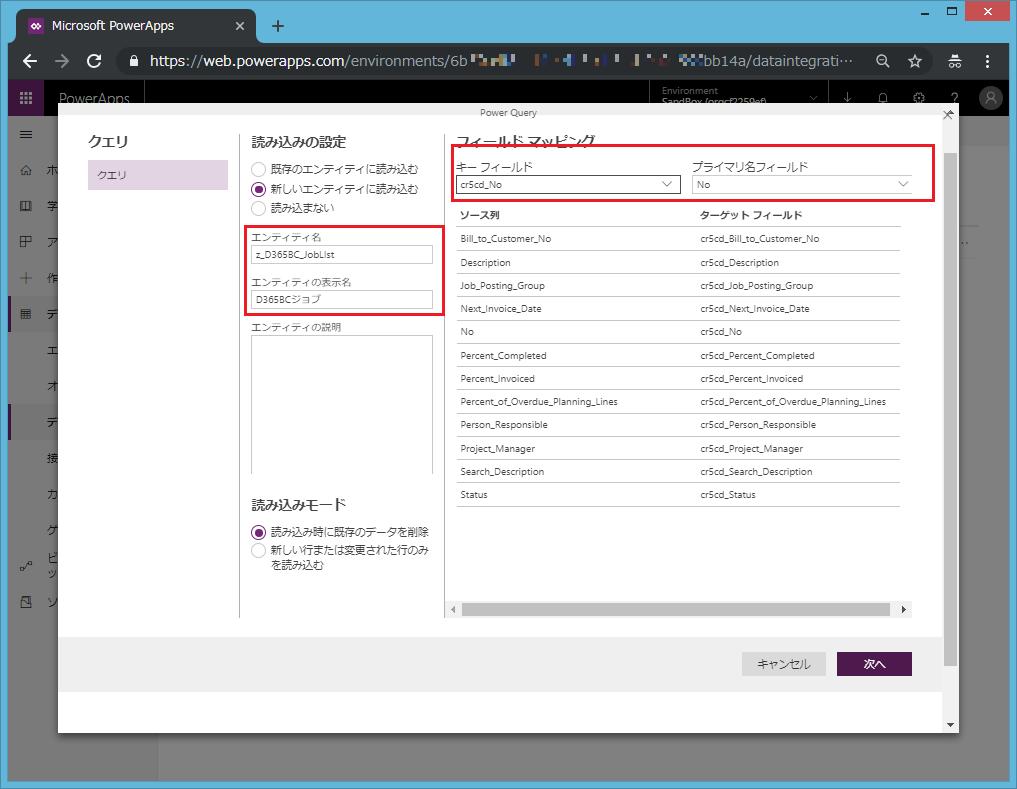The image size is (1017, 789).
Task: Select the クエリ item in query list
Action: 158,175
